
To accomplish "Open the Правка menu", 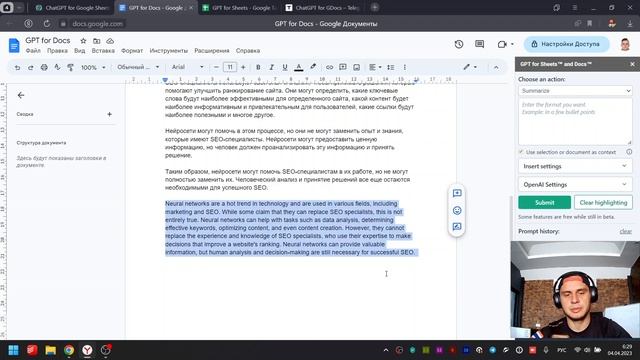I will 57,51.
